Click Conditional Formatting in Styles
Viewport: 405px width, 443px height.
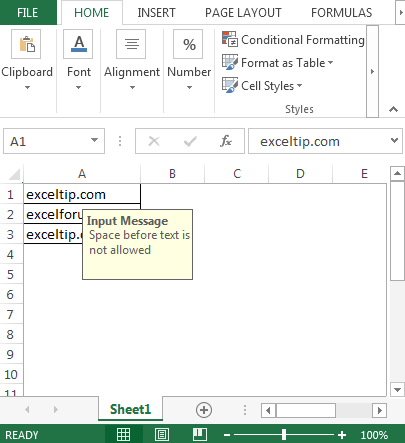293,40
